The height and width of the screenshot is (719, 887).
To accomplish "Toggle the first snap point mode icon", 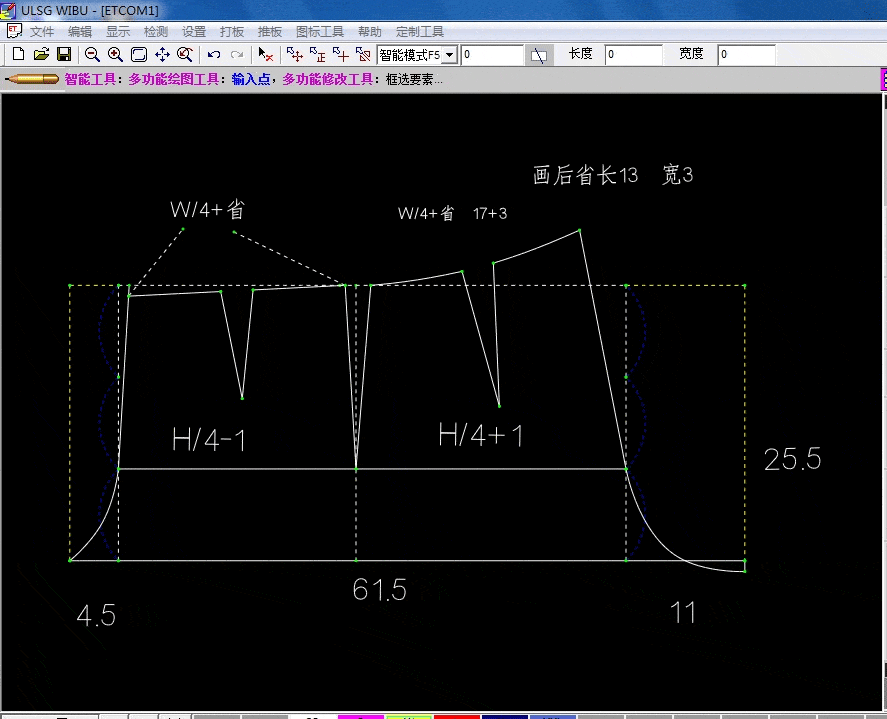I will pos(294,54).
